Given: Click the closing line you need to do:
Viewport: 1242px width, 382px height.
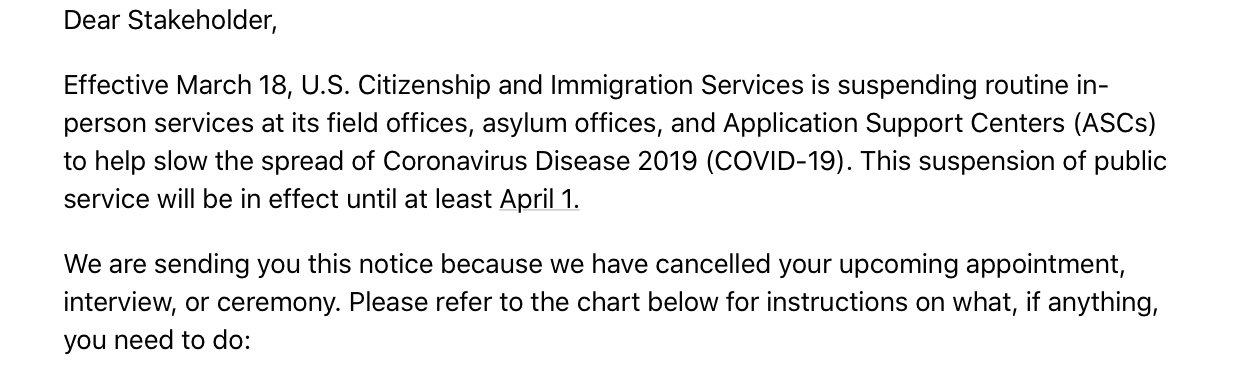Looking at the screenshot, I should coord(157,341).
